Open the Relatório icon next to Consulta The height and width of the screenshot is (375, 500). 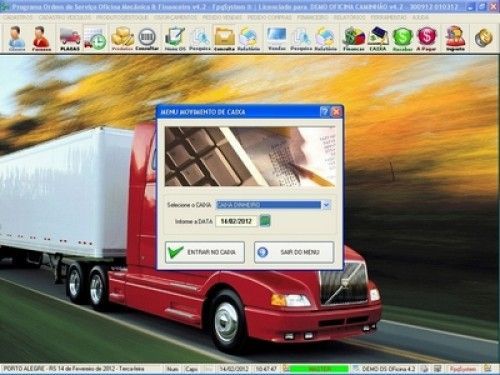tap(249, 38)
